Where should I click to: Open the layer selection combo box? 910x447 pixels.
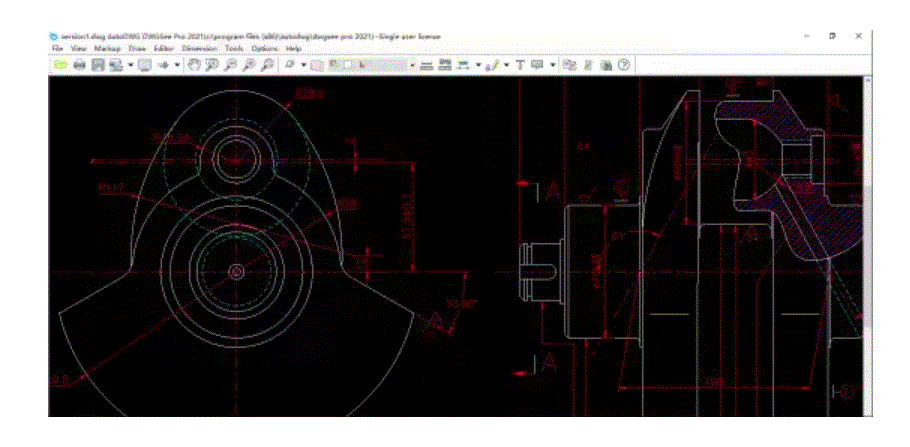(x=371, y=64)
